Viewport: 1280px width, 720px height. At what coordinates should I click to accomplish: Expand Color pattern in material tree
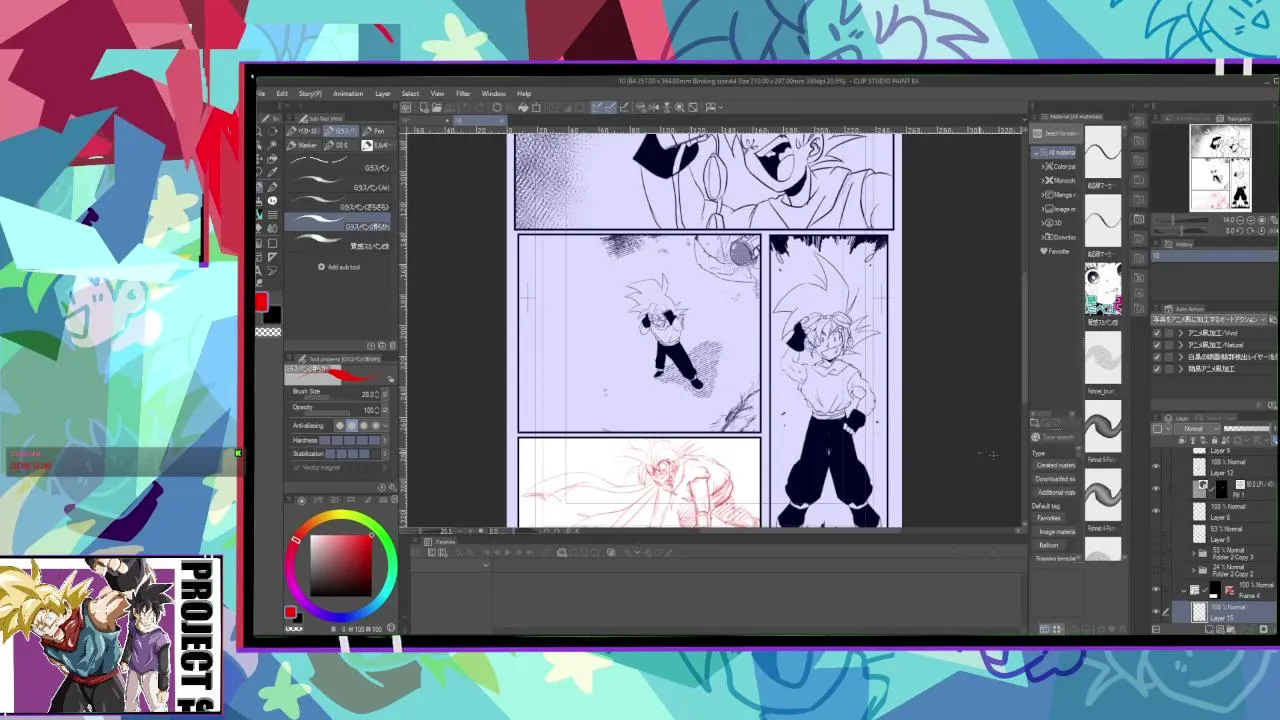coord(1044,167)
